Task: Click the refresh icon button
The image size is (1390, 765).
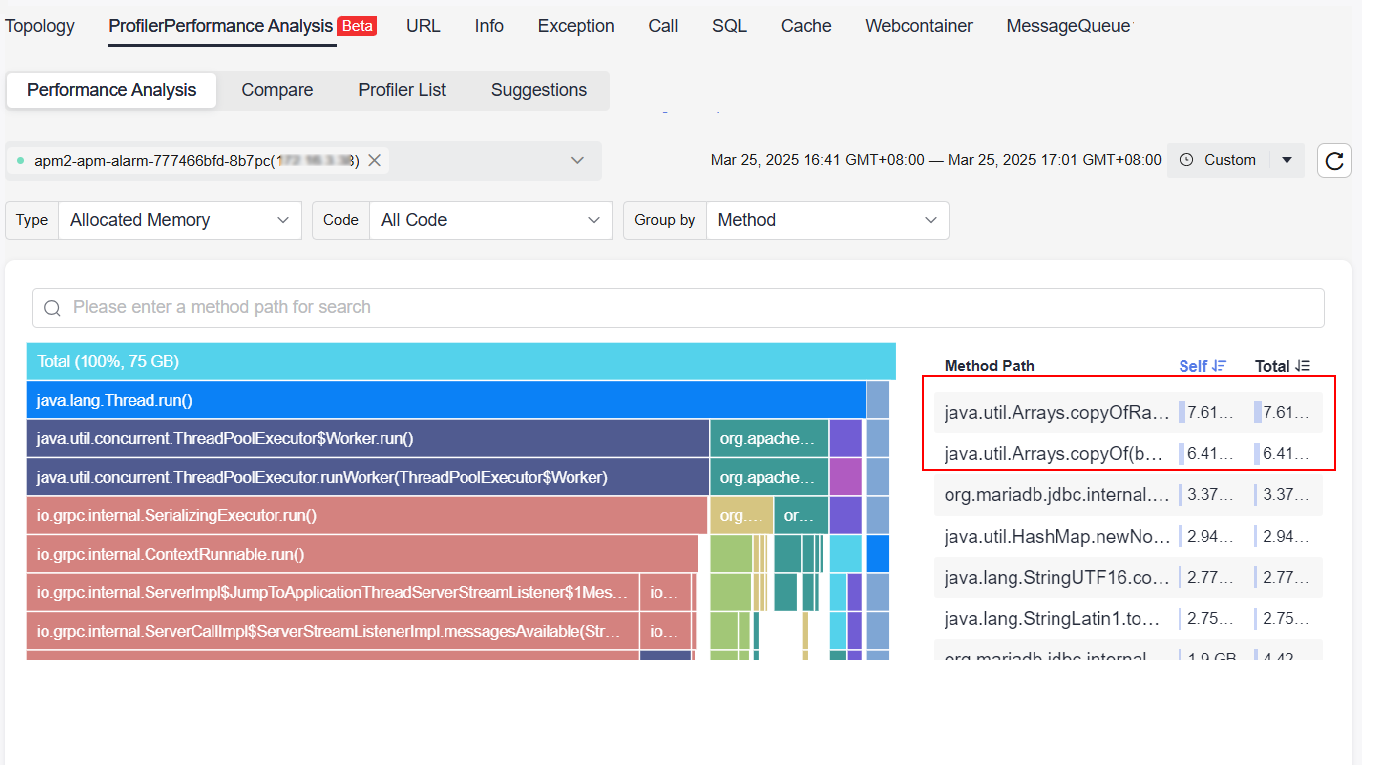Action: 1335,160
